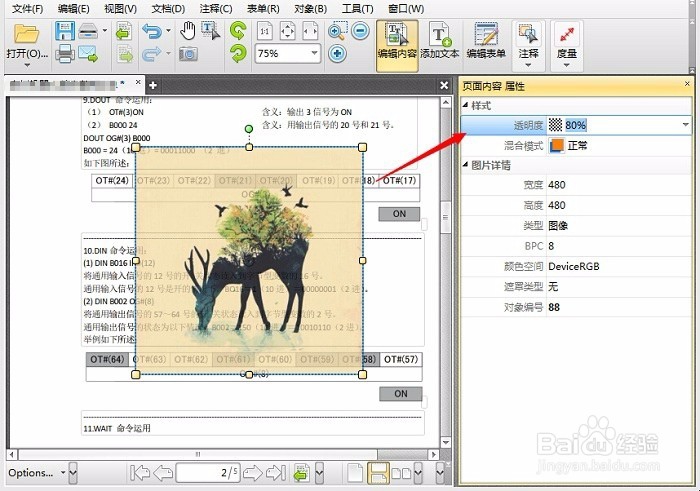Open the 编辑(E) menu
The width and height of the screenshot is (700, 491).
[74, 8]
